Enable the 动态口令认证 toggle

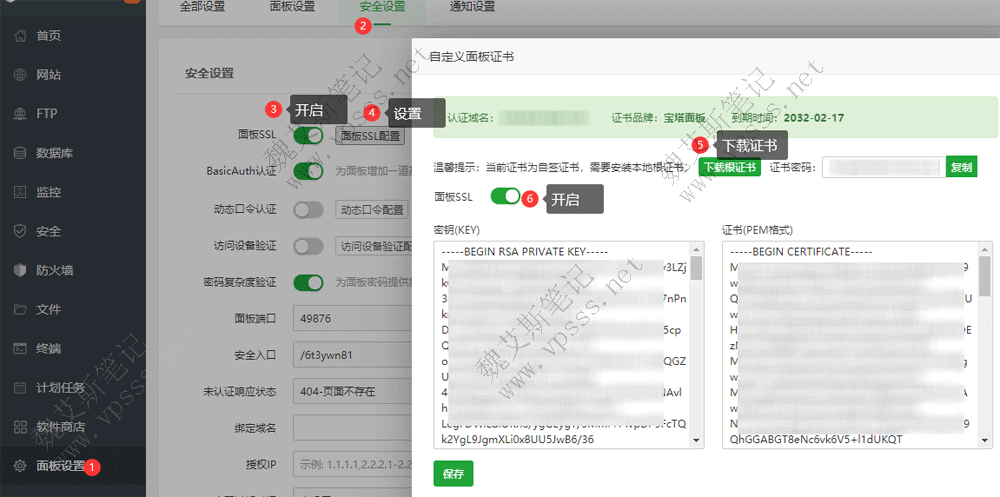tap(308, 209)
